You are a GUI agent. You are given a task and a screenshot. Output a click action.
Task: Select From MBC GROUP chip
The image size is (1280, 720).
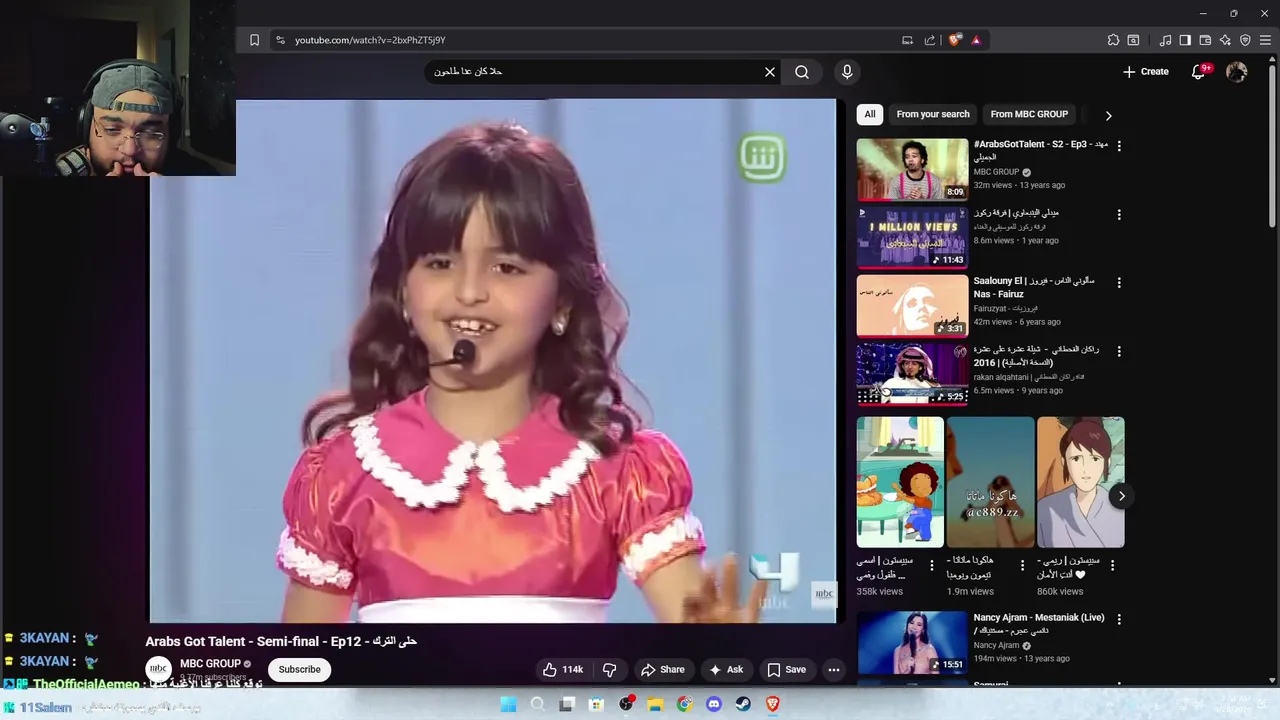(x=1029, y=114)
